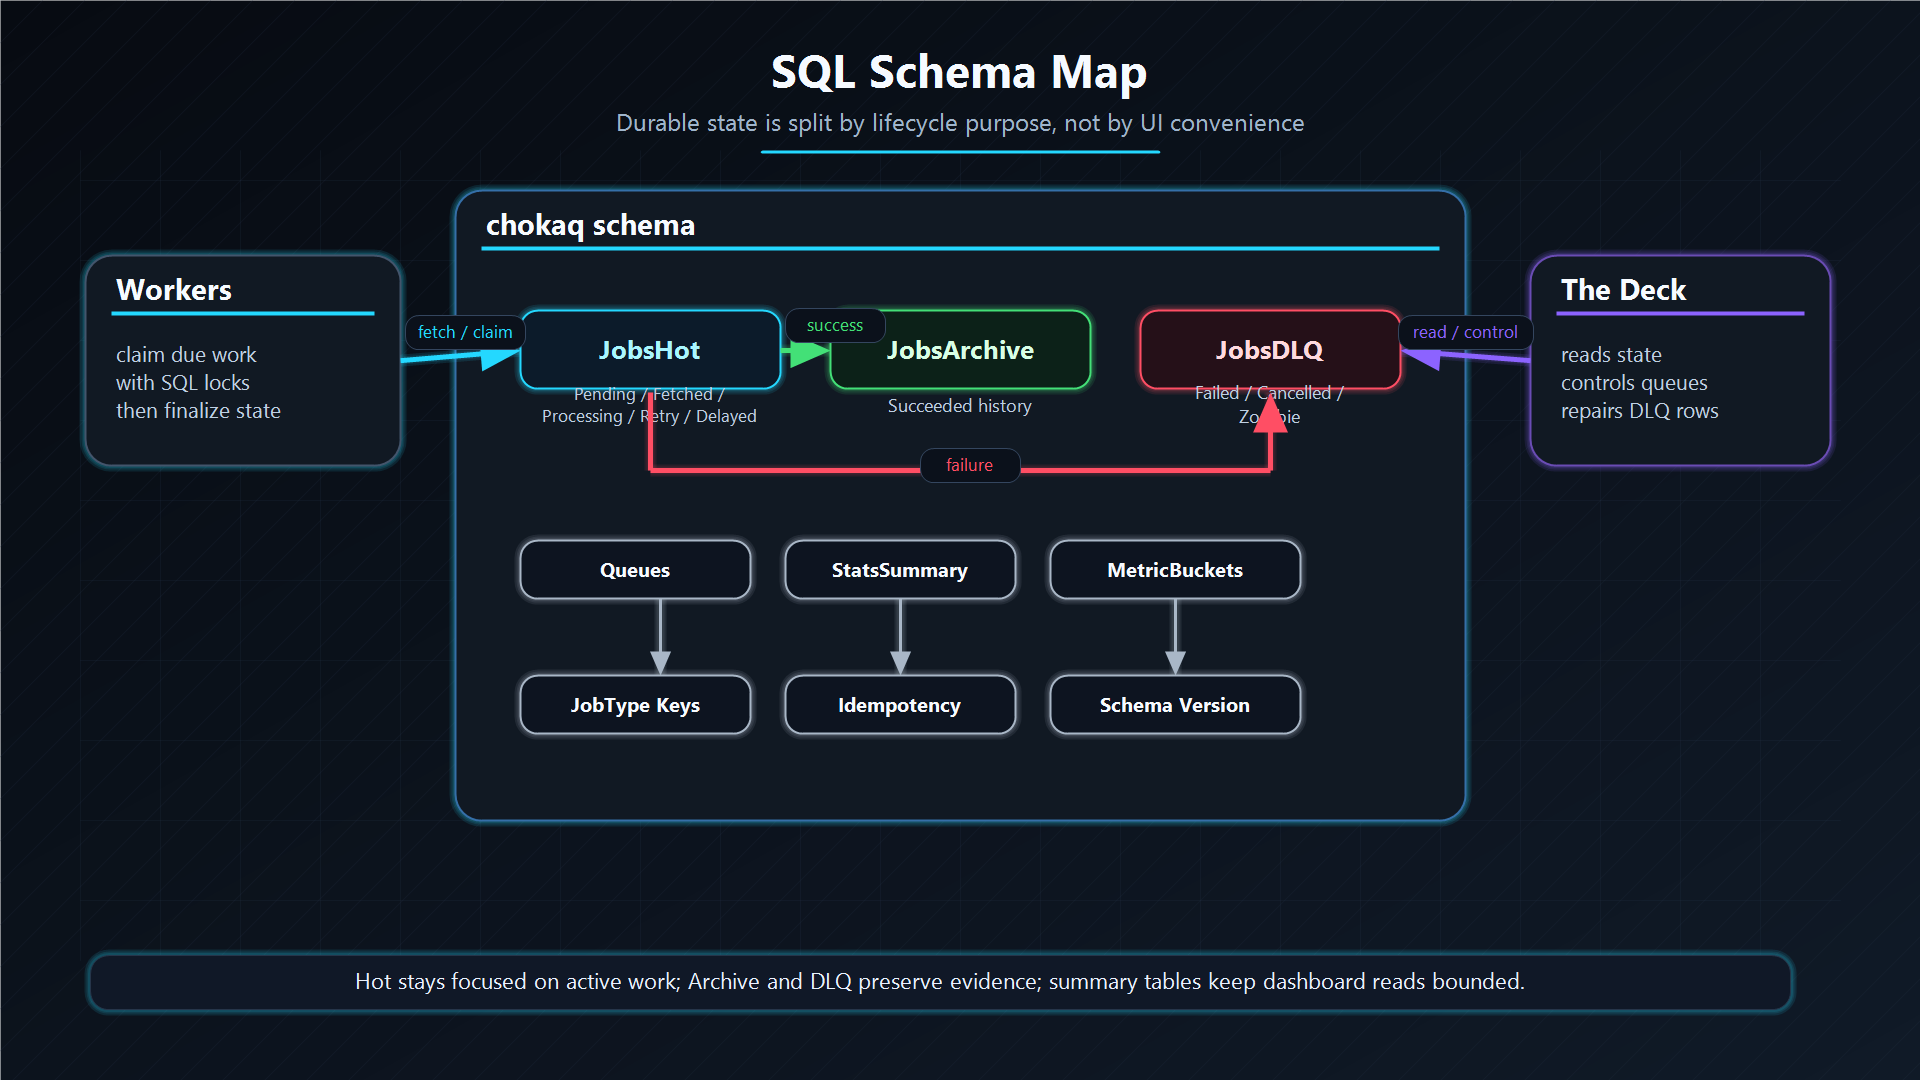Click the 'read / control' arrow label
The image size is (1920, 1080).
click(1465, 332)
